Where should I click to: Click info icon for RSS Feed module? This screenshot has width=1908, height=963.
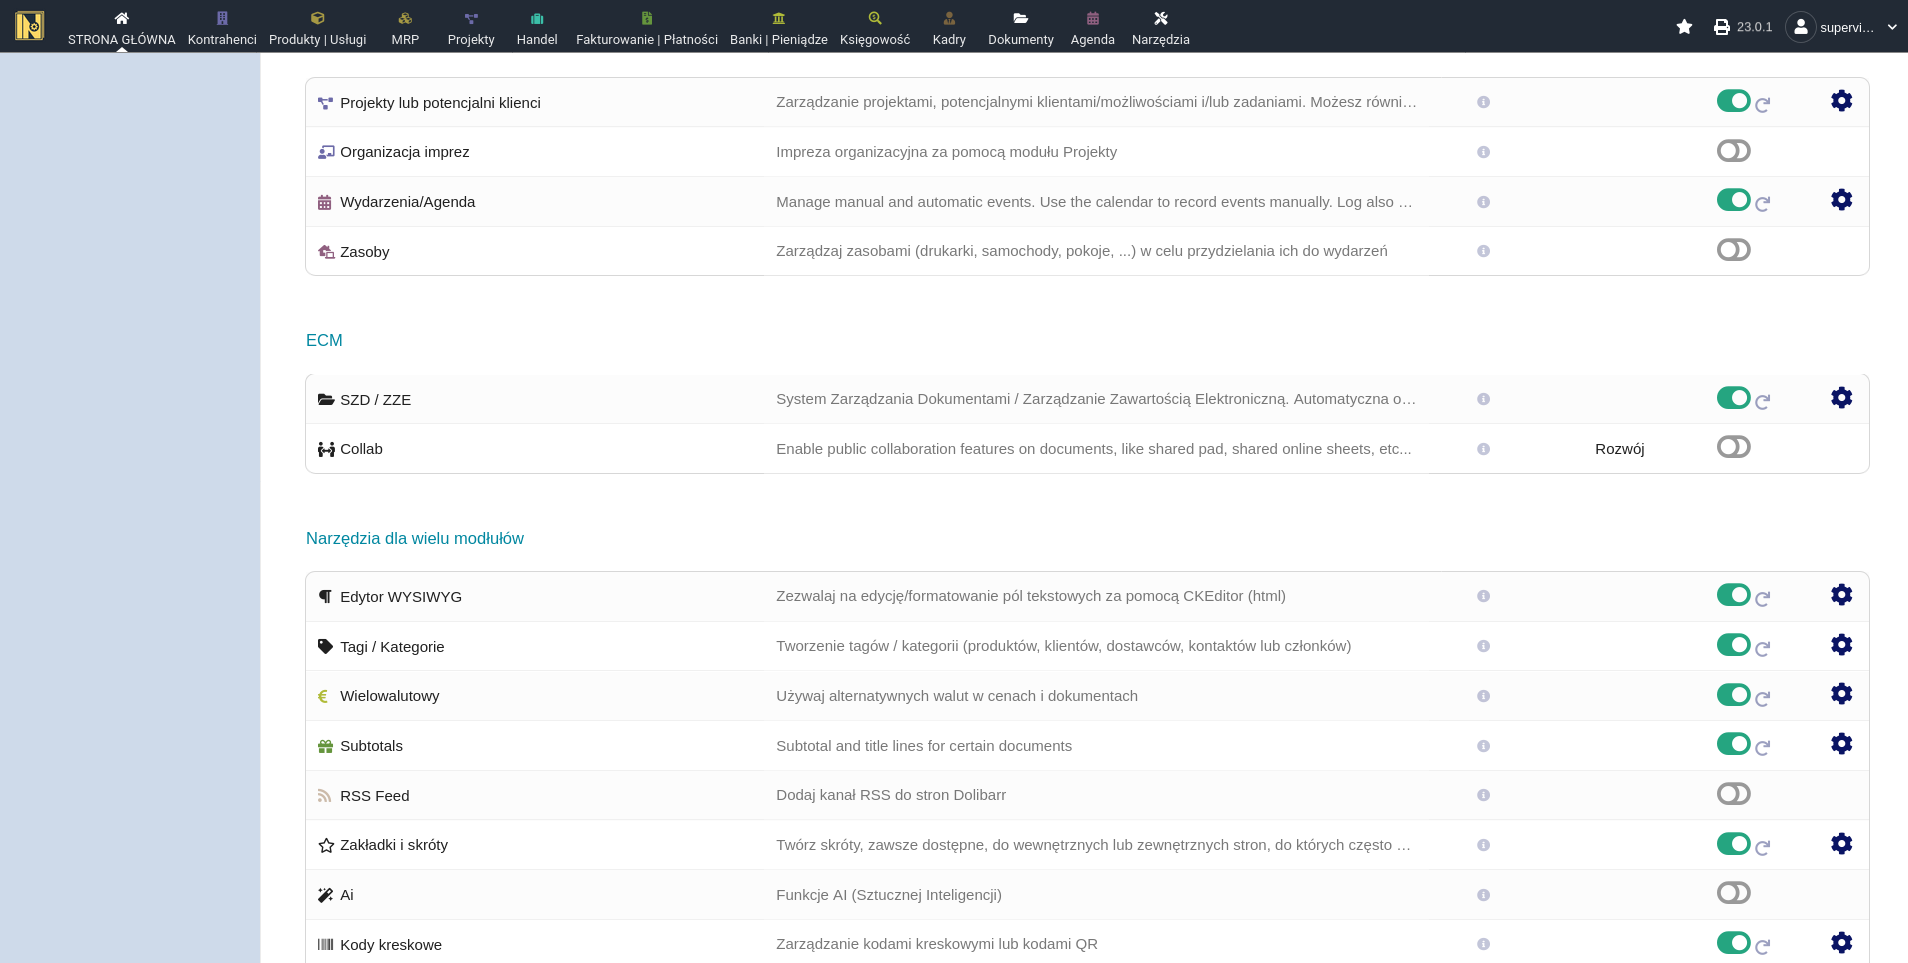point(1483,795)
